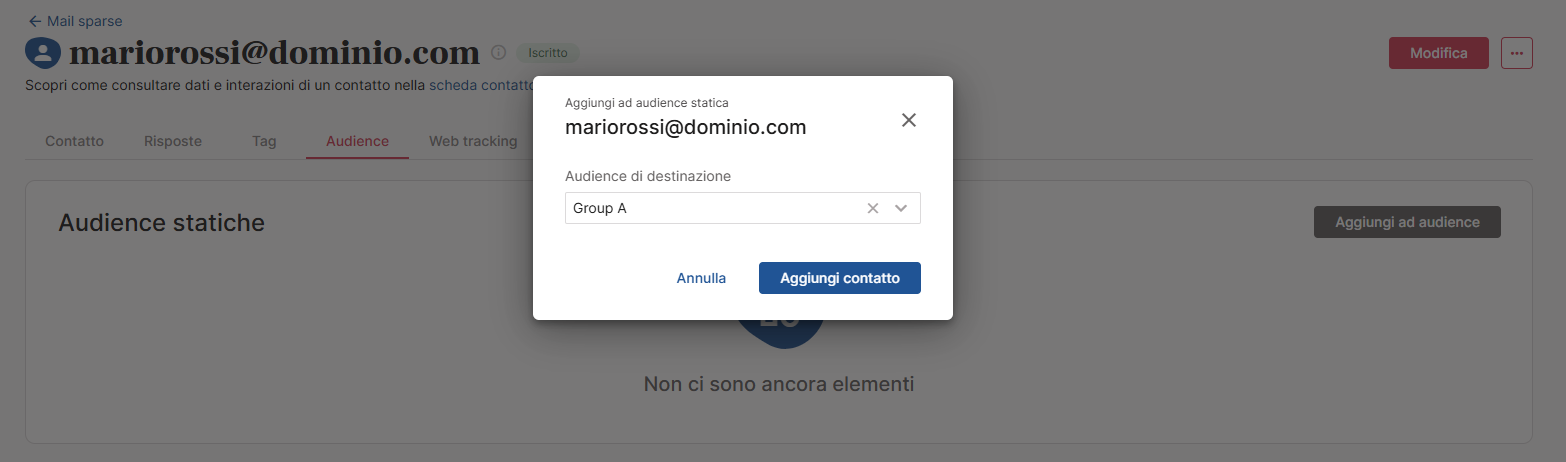
Task: Select the Audience tab
Action: [357, 141]
